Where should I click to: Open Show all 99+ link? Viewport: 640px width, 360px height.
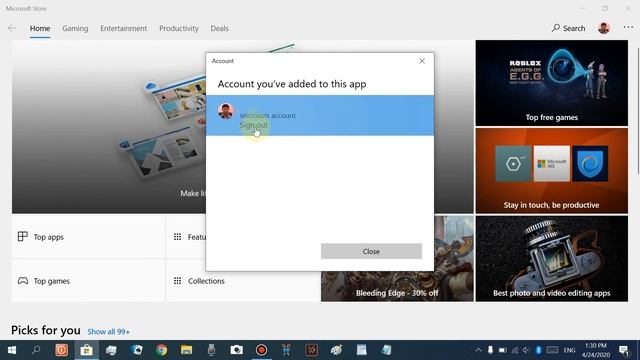pyautogui.click(x=109, y=332)
